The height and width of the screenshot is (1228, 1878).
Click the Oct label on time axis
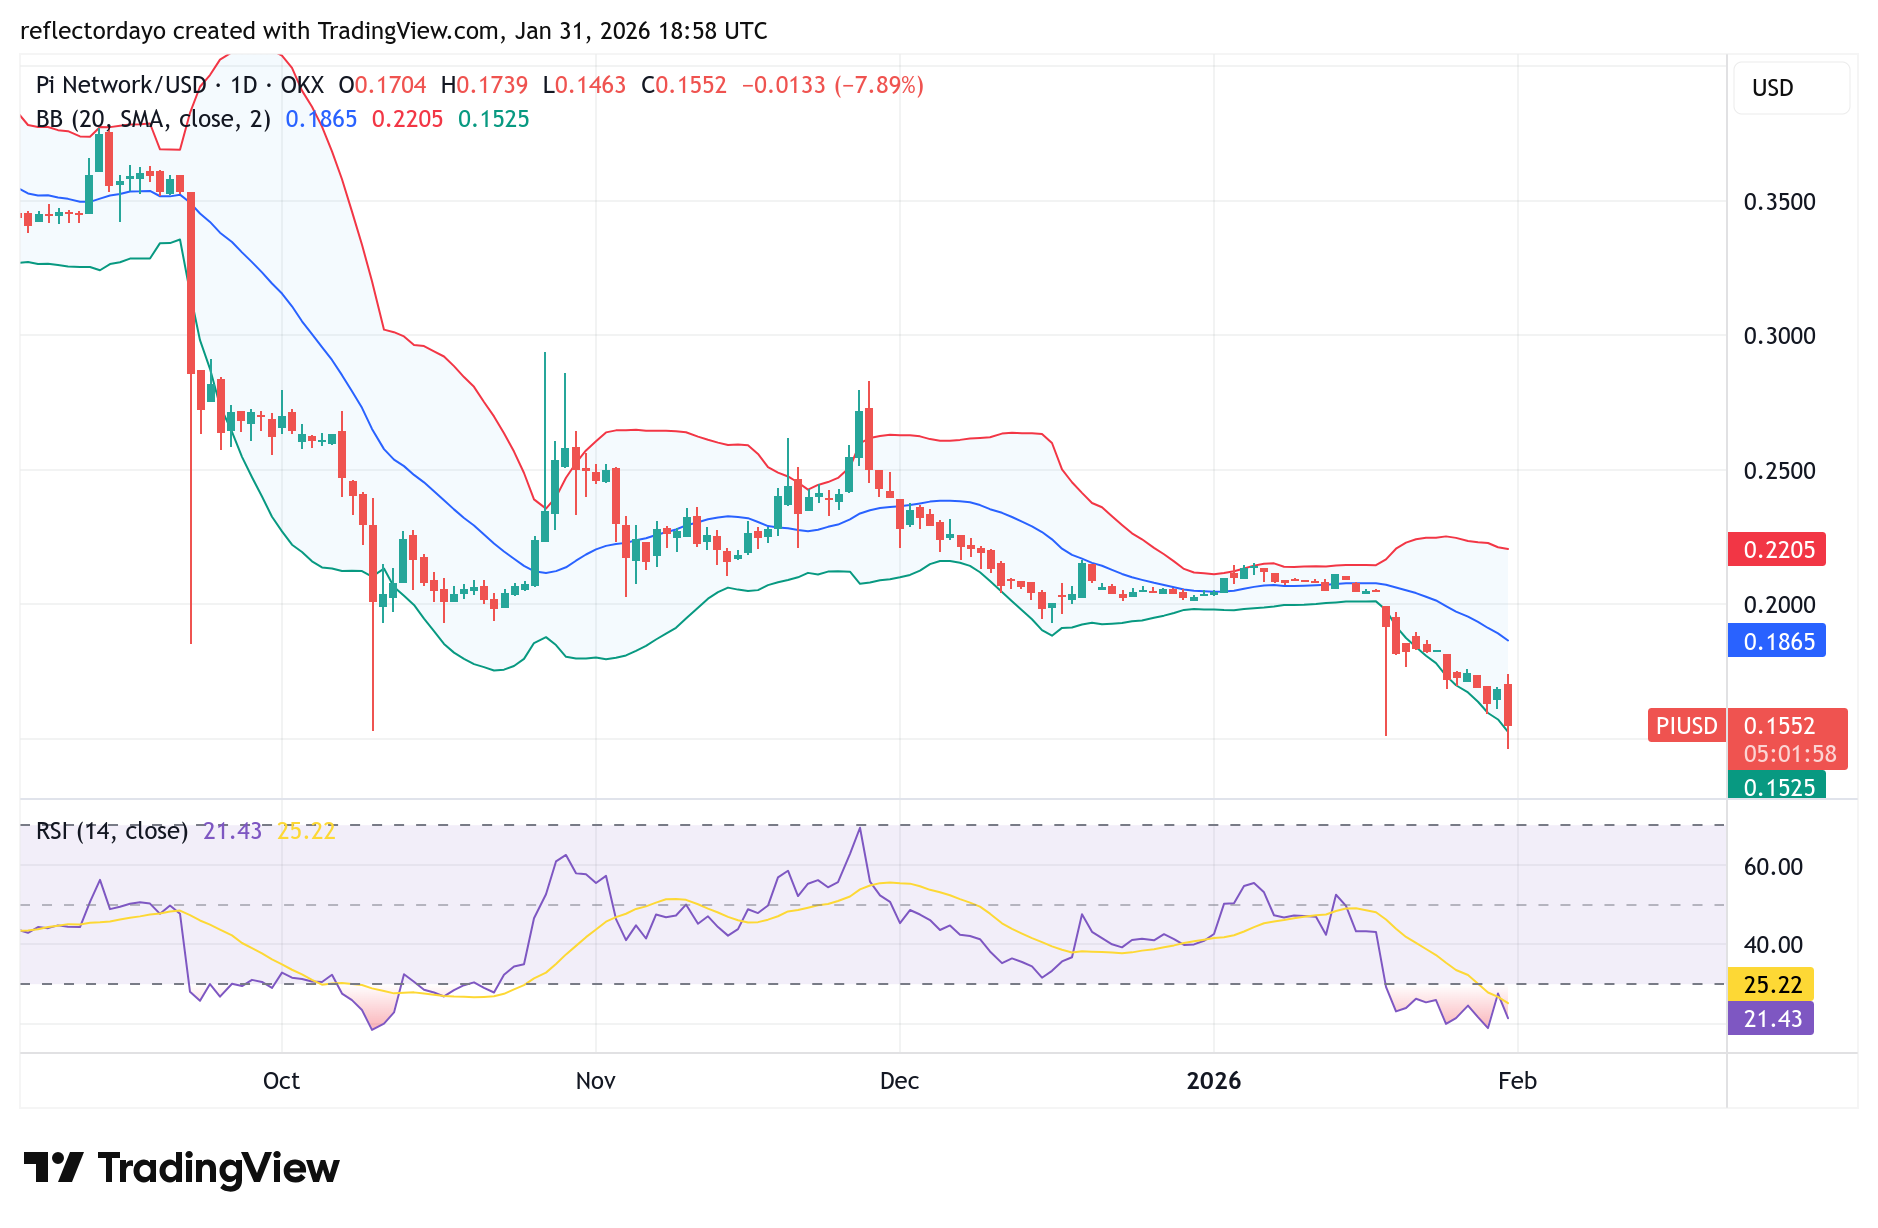click(x=281, y=1081)
